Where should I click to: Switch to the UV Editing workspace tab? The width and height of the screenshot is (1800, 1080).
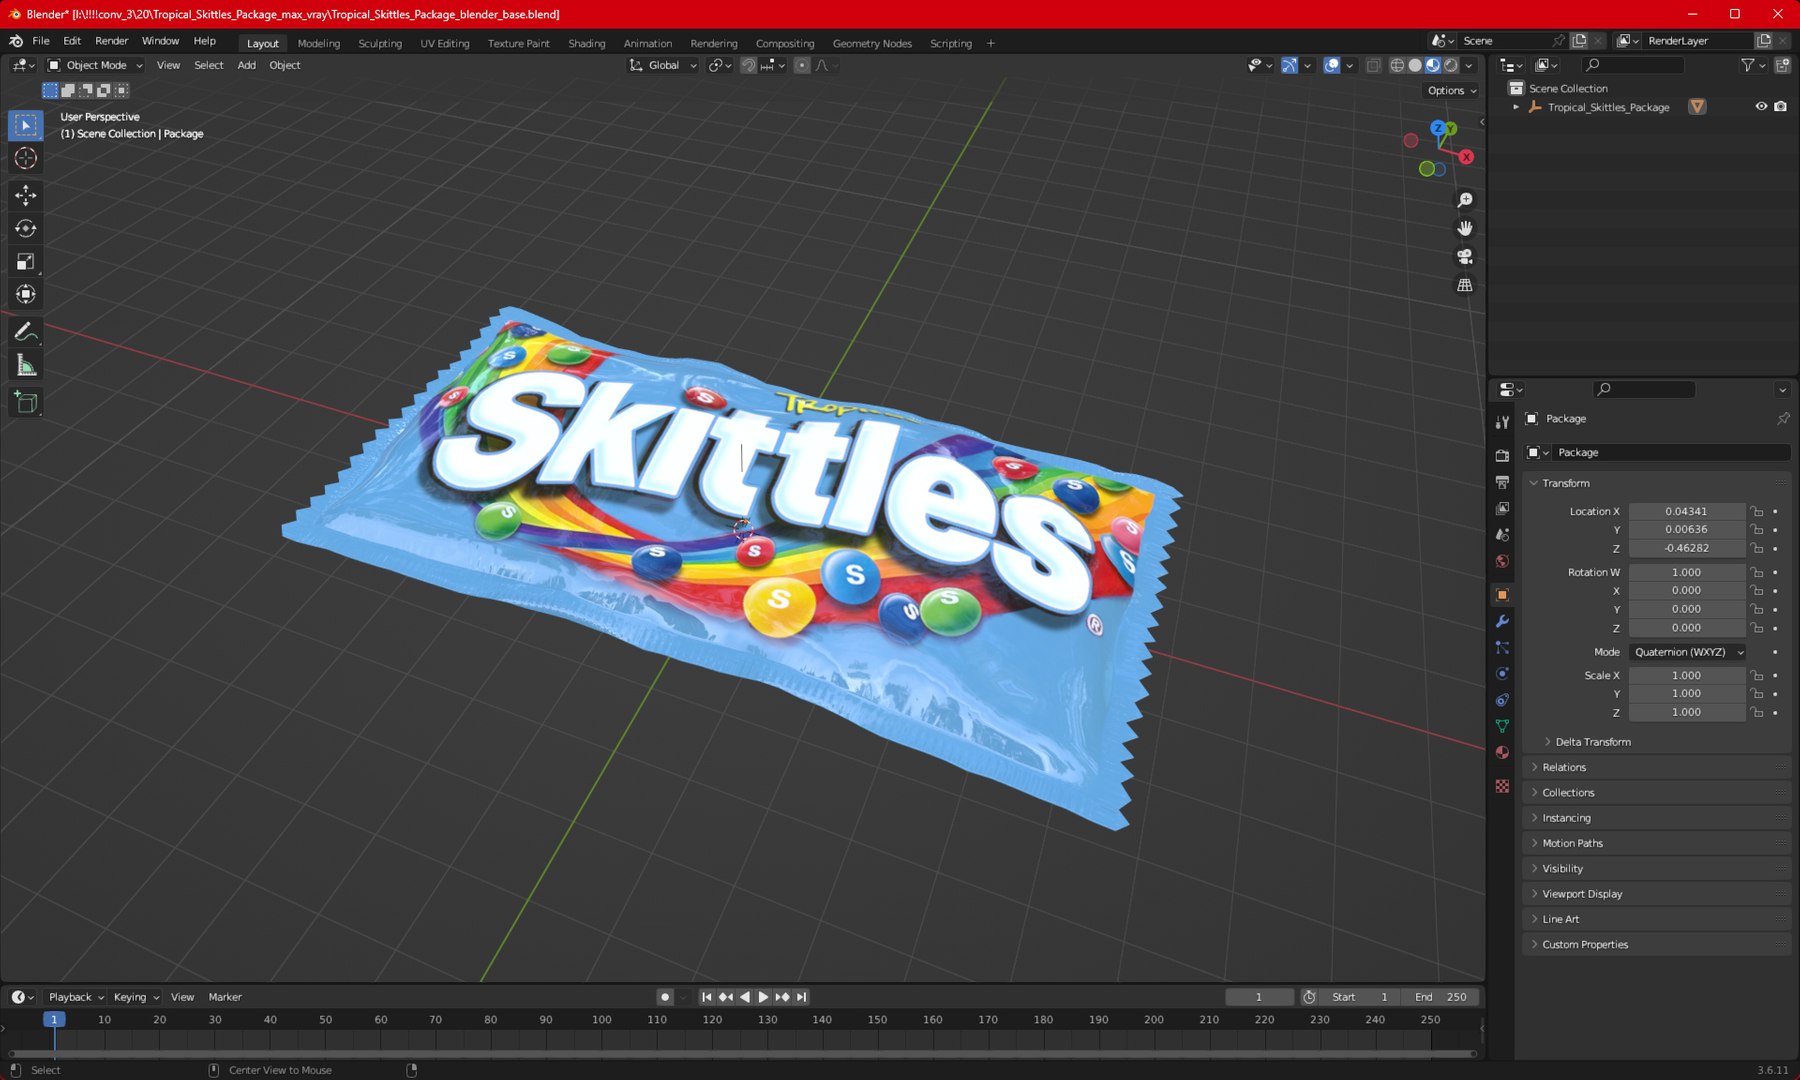[445, 43]
